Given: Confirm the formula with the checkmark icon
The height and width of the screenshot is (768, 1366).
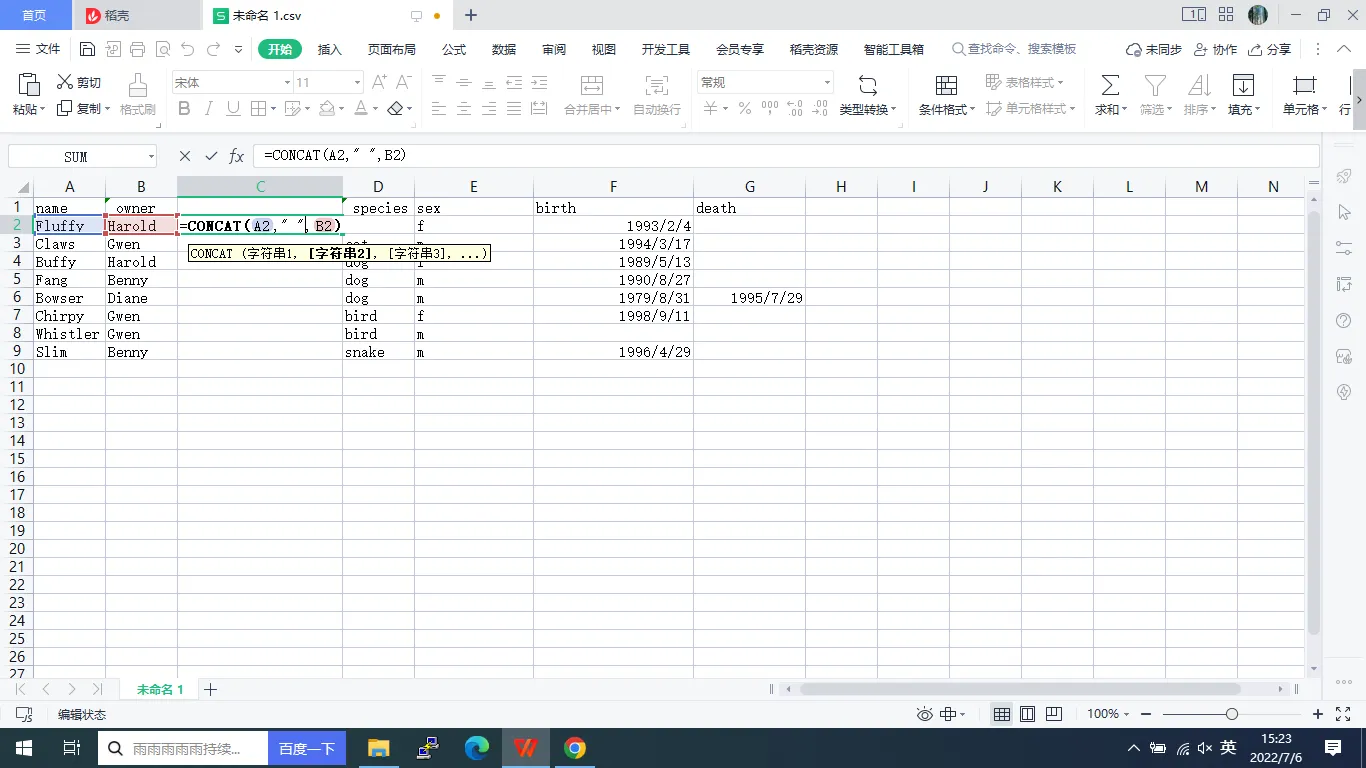Looking at the screenshot, I should (x=211, y=156).
